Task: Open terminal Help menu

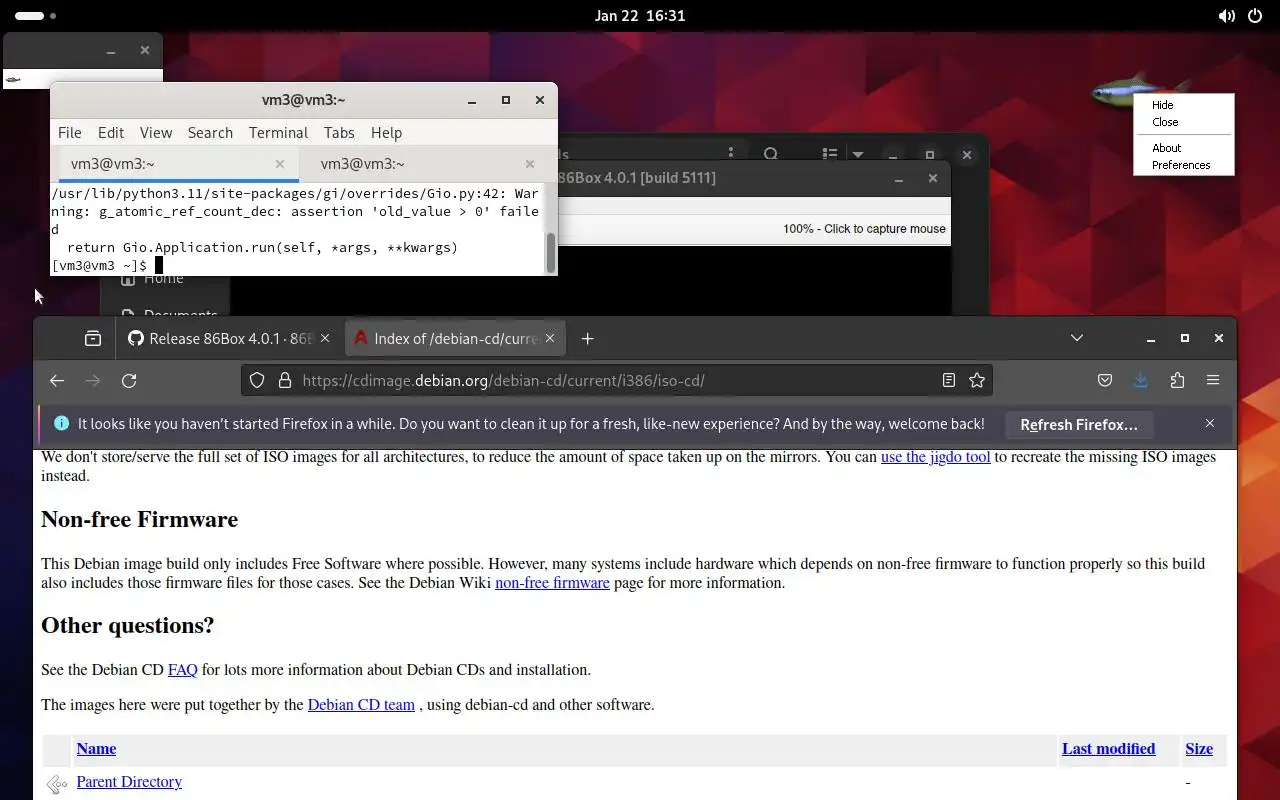Action: [386, 132]
